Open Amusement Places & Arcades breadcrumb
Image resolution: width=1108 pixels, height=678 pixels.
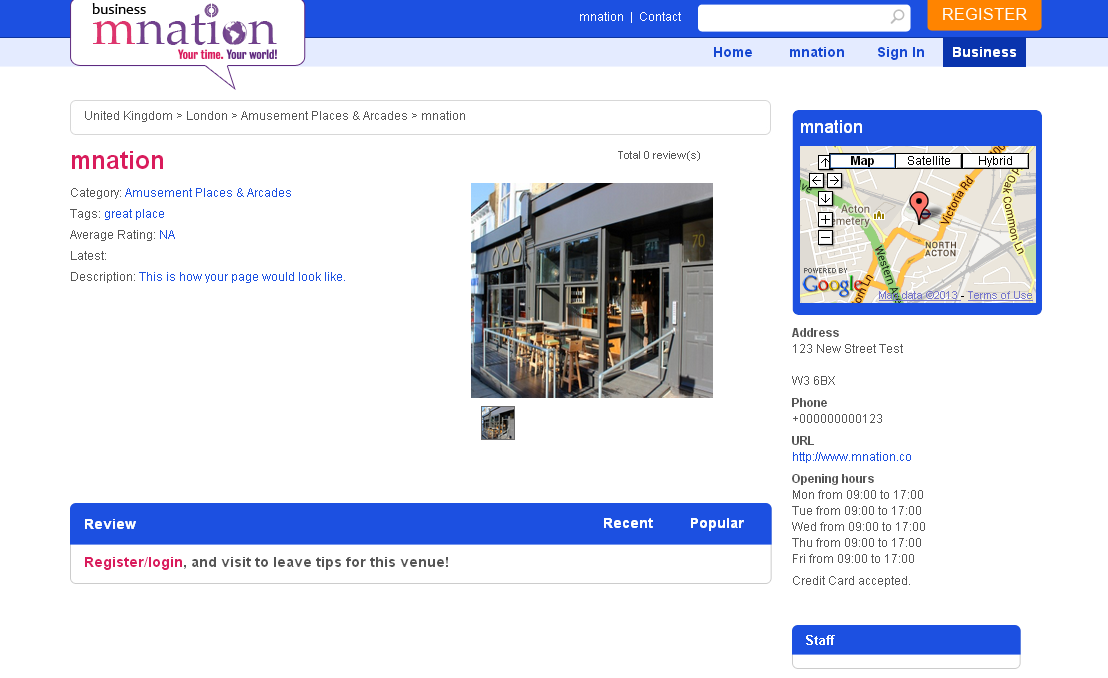[324, 116]
